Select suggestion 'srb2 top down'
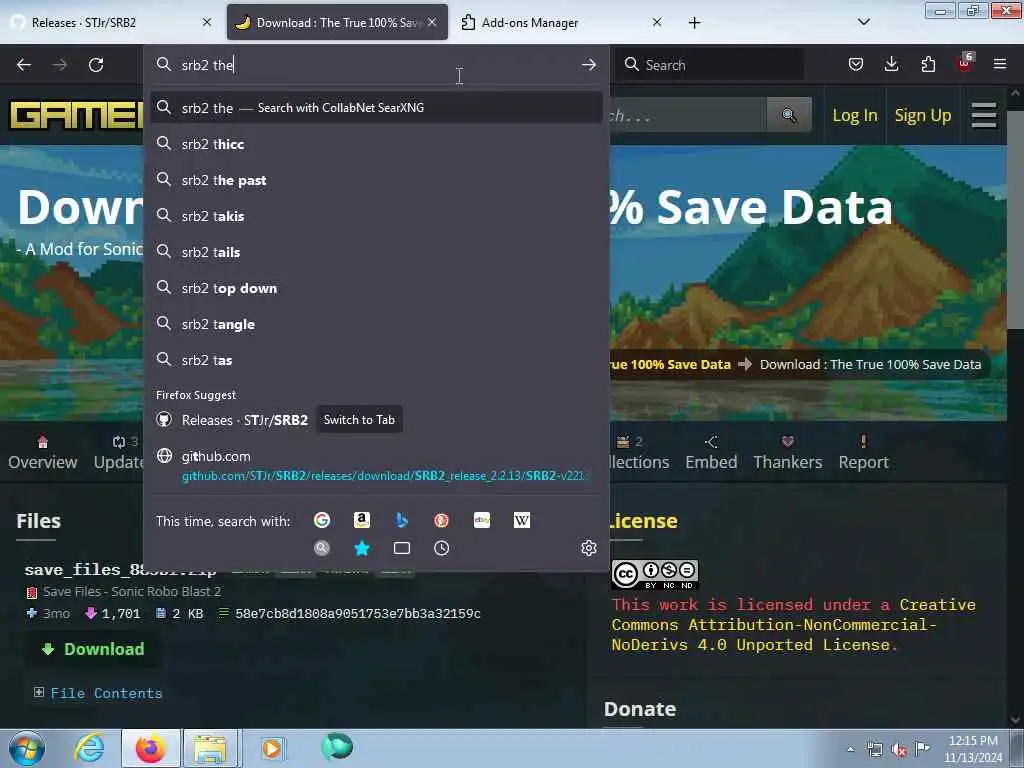 [376, 288]
